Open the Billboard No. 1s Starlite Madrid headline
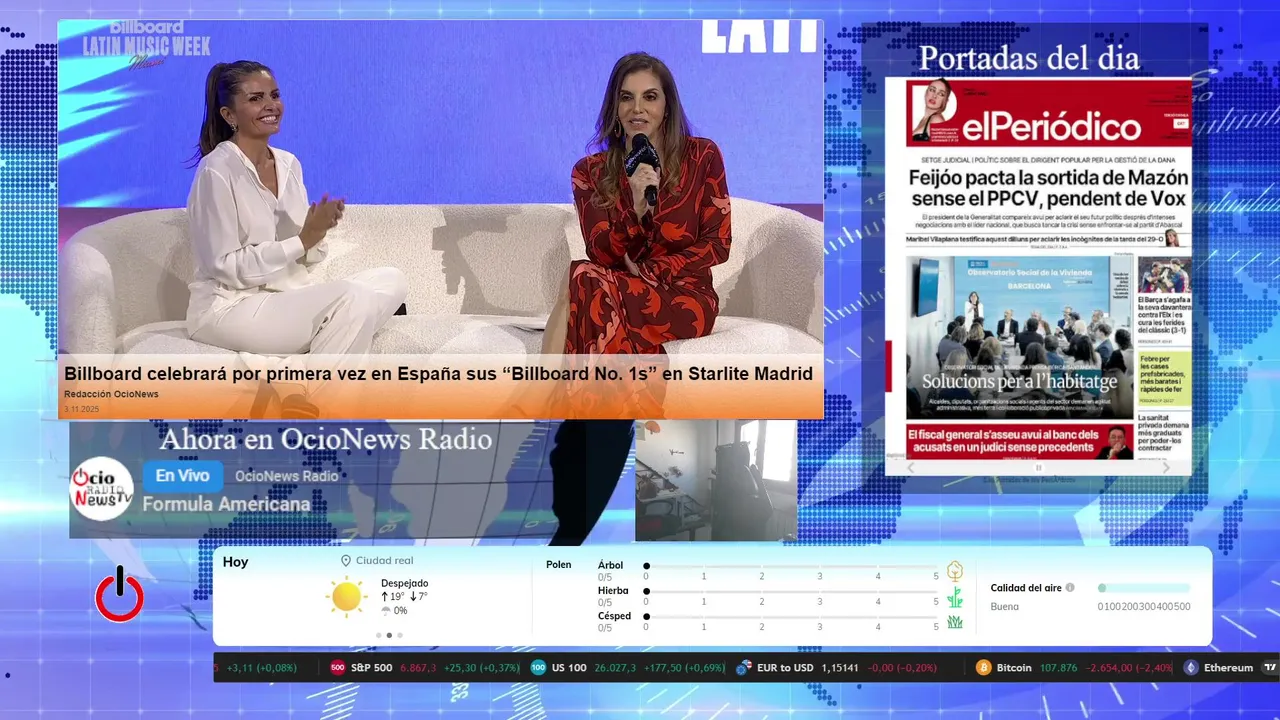This screenshot has height=720, width=1280. 438,373
